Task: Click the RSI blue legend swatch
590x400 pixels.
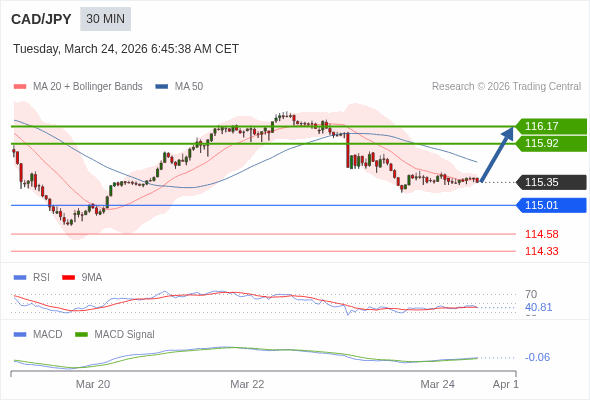Action: (20, 278)
